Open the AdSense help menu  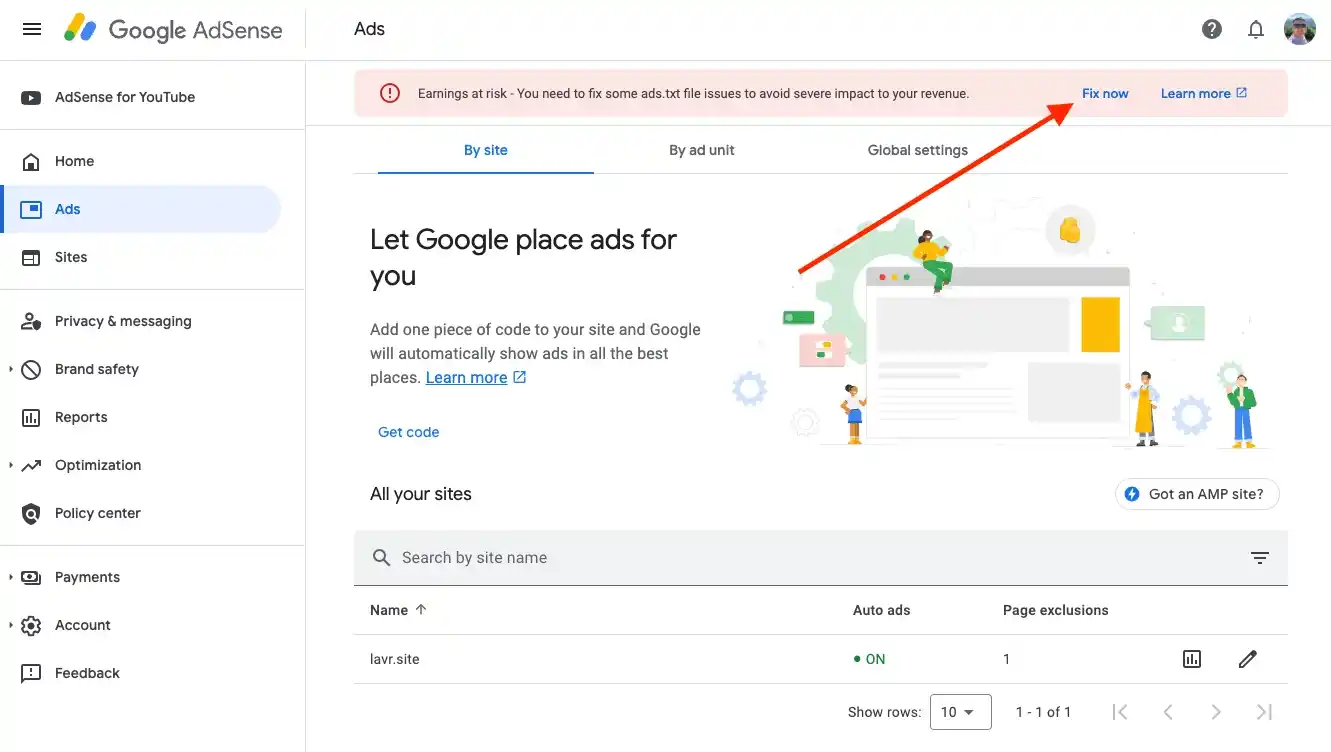click(x=1211, y=29)
